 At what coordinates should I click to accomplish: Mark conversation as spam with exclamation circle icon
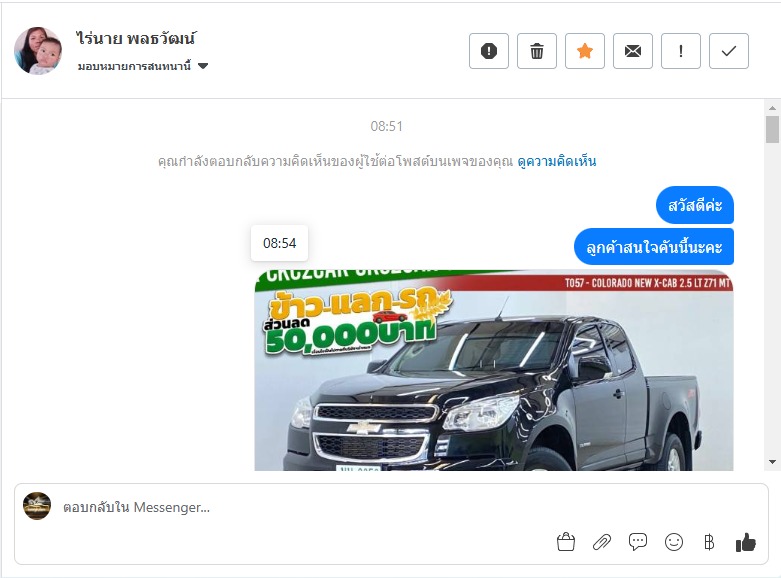coord(489,51)
